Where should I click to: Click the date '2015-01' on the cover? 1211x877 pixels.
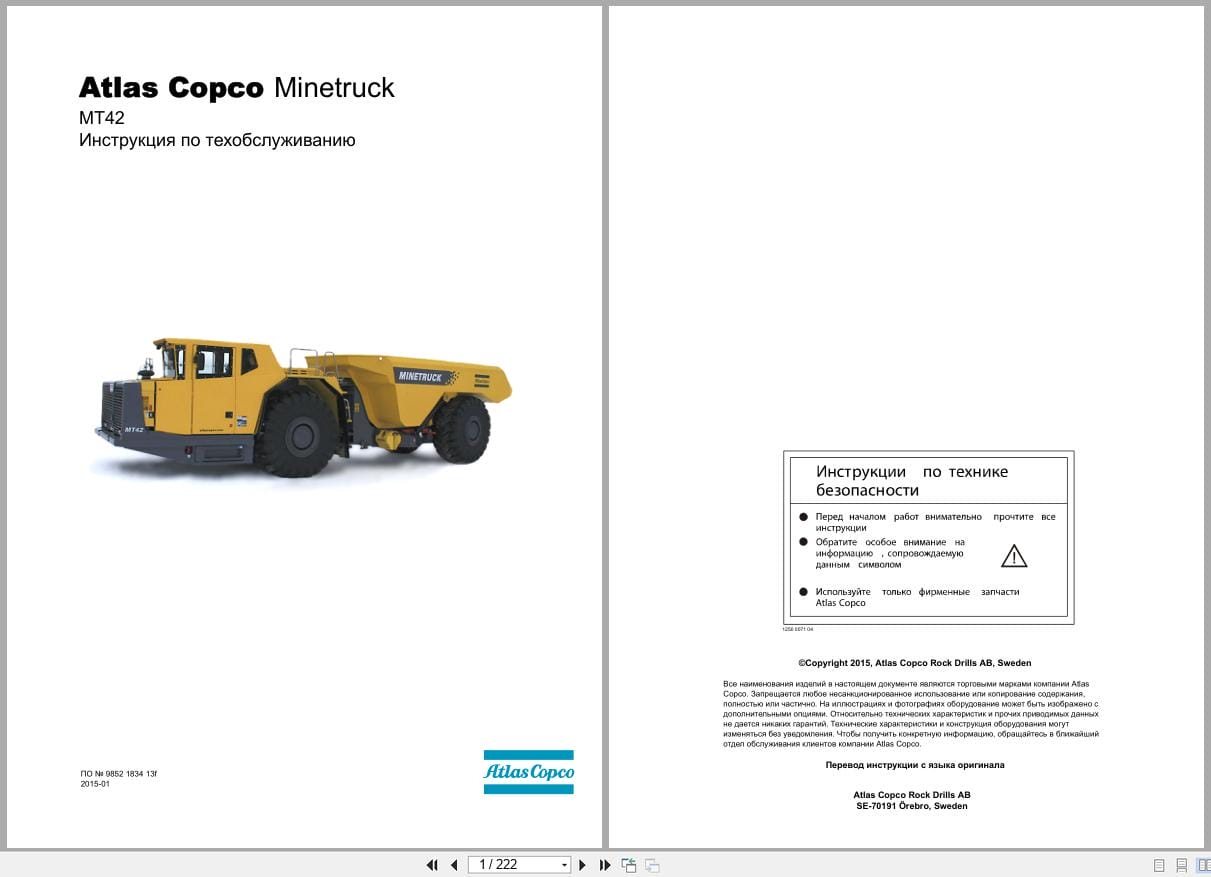(x=95, y=784)
